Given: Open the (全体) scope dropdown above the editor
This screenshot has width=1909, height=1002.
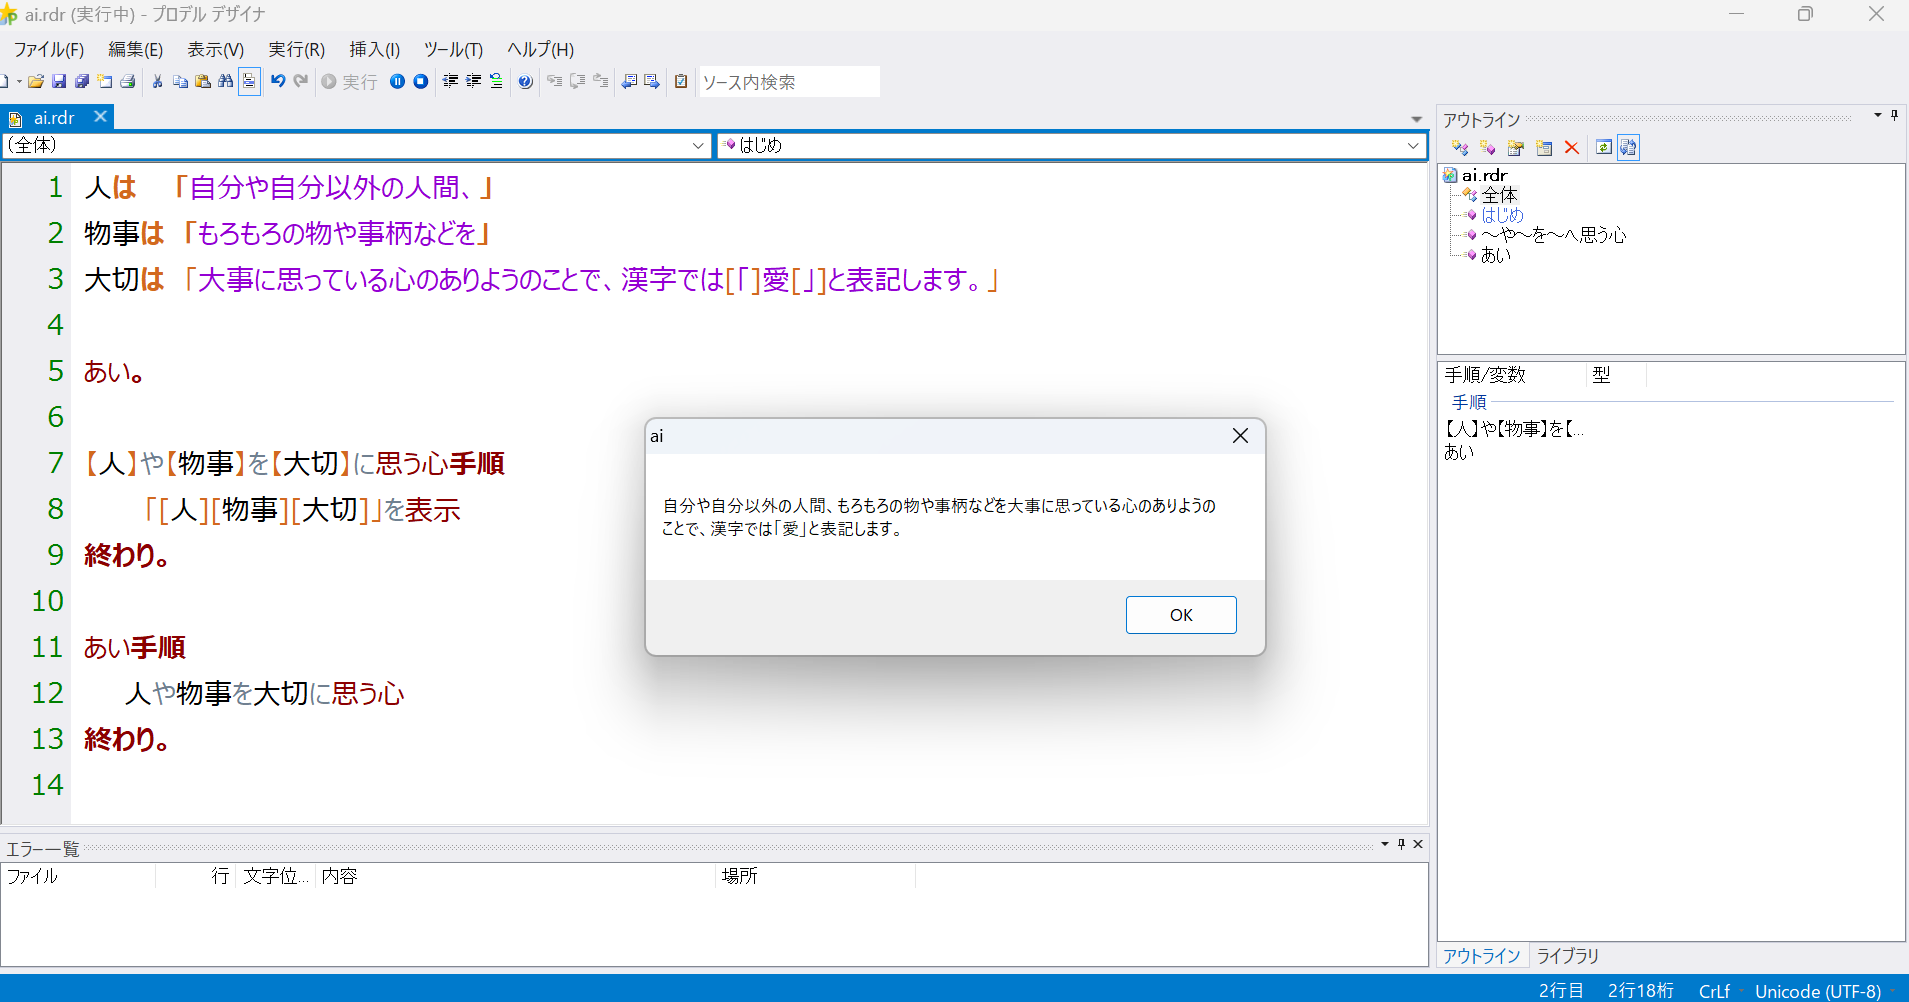Looking at the screenshot, I should coord(697,145).
